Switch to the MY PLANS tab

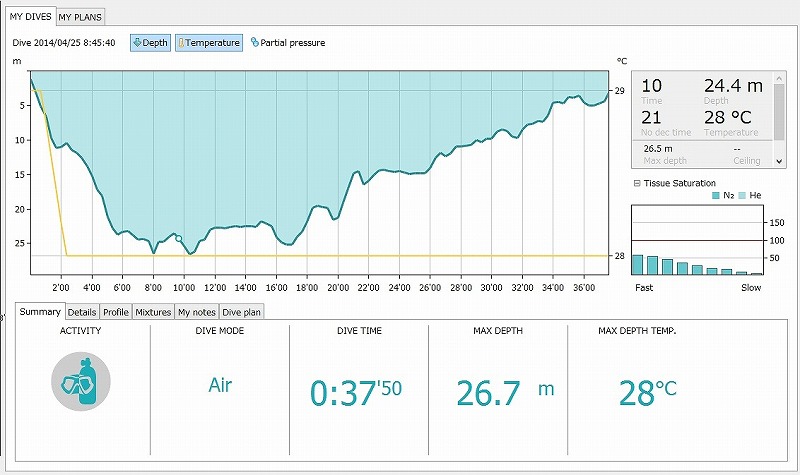pos(80,17)
